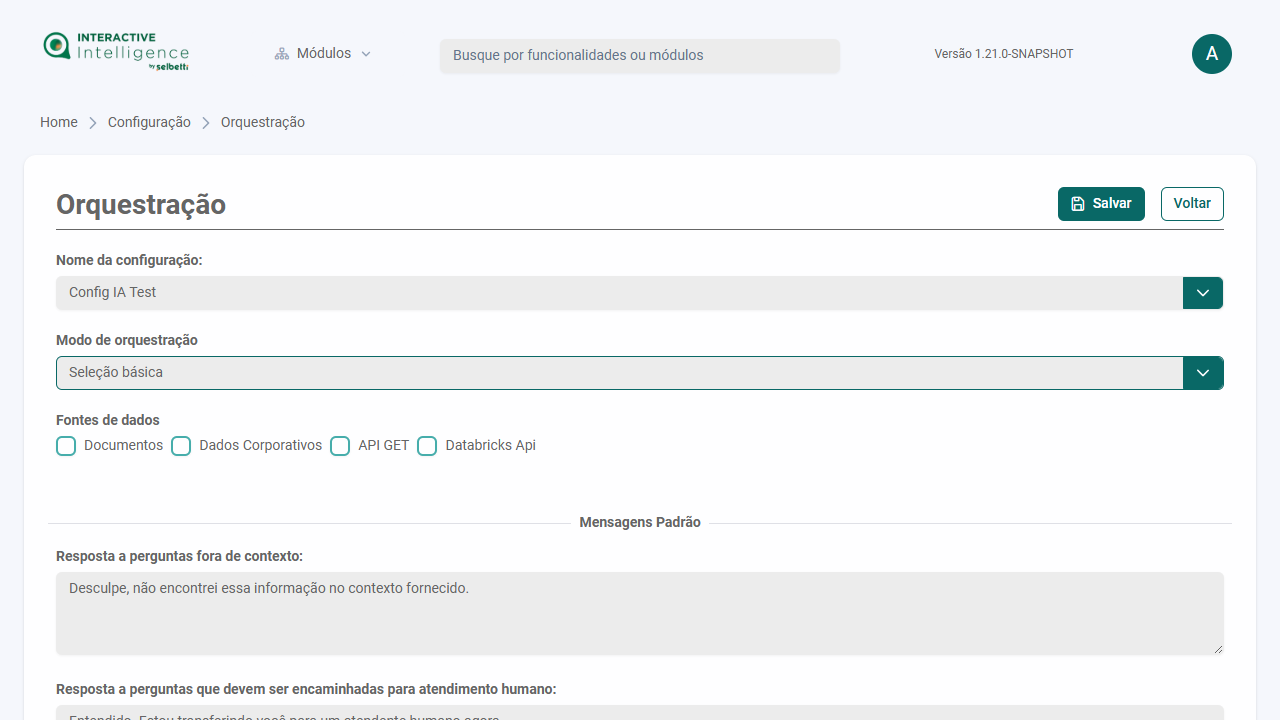The image size is (1280, 720).
Task: Click the Mensagens Padrão section label
Action: [x=640, y=523]
